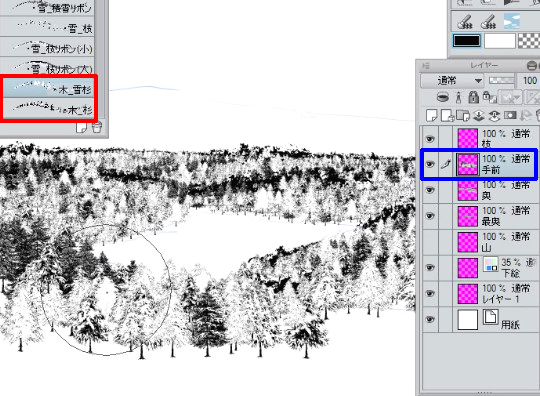Screen dimensions: 540x396
Task: Select the 木_杉 sub tool brush
Action: [x=48, y=108]
